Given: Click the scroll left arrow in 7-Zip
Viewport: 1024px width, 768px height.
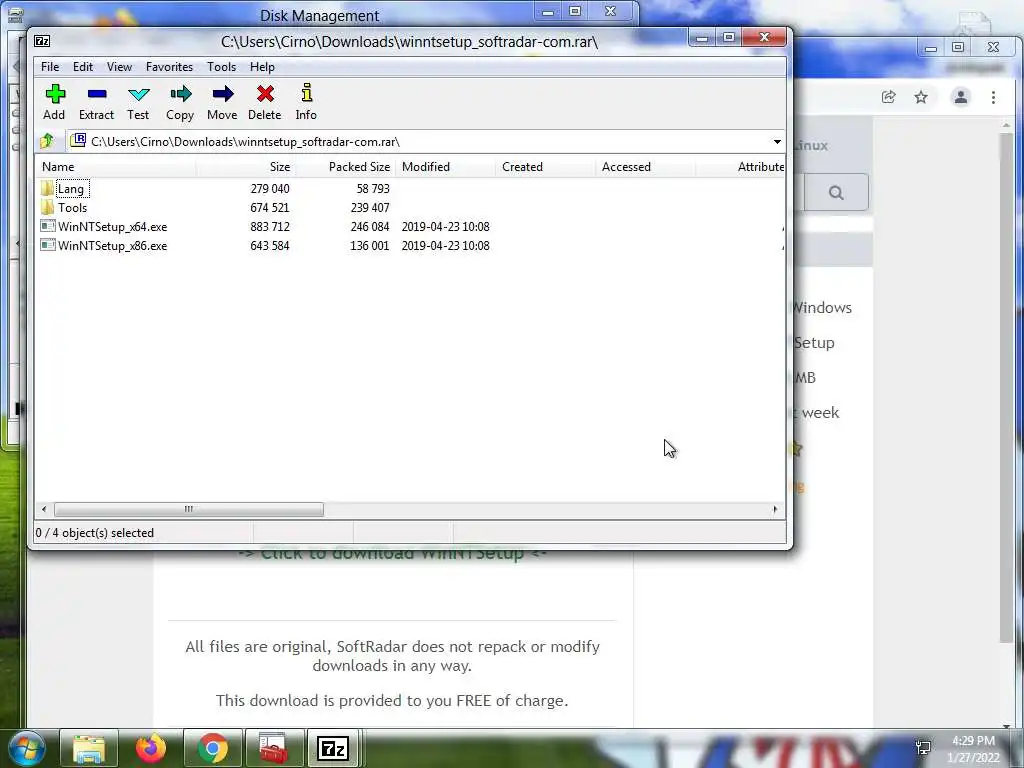Looking at the screenshot, I should pyautogui.click(x=44, y=509).
